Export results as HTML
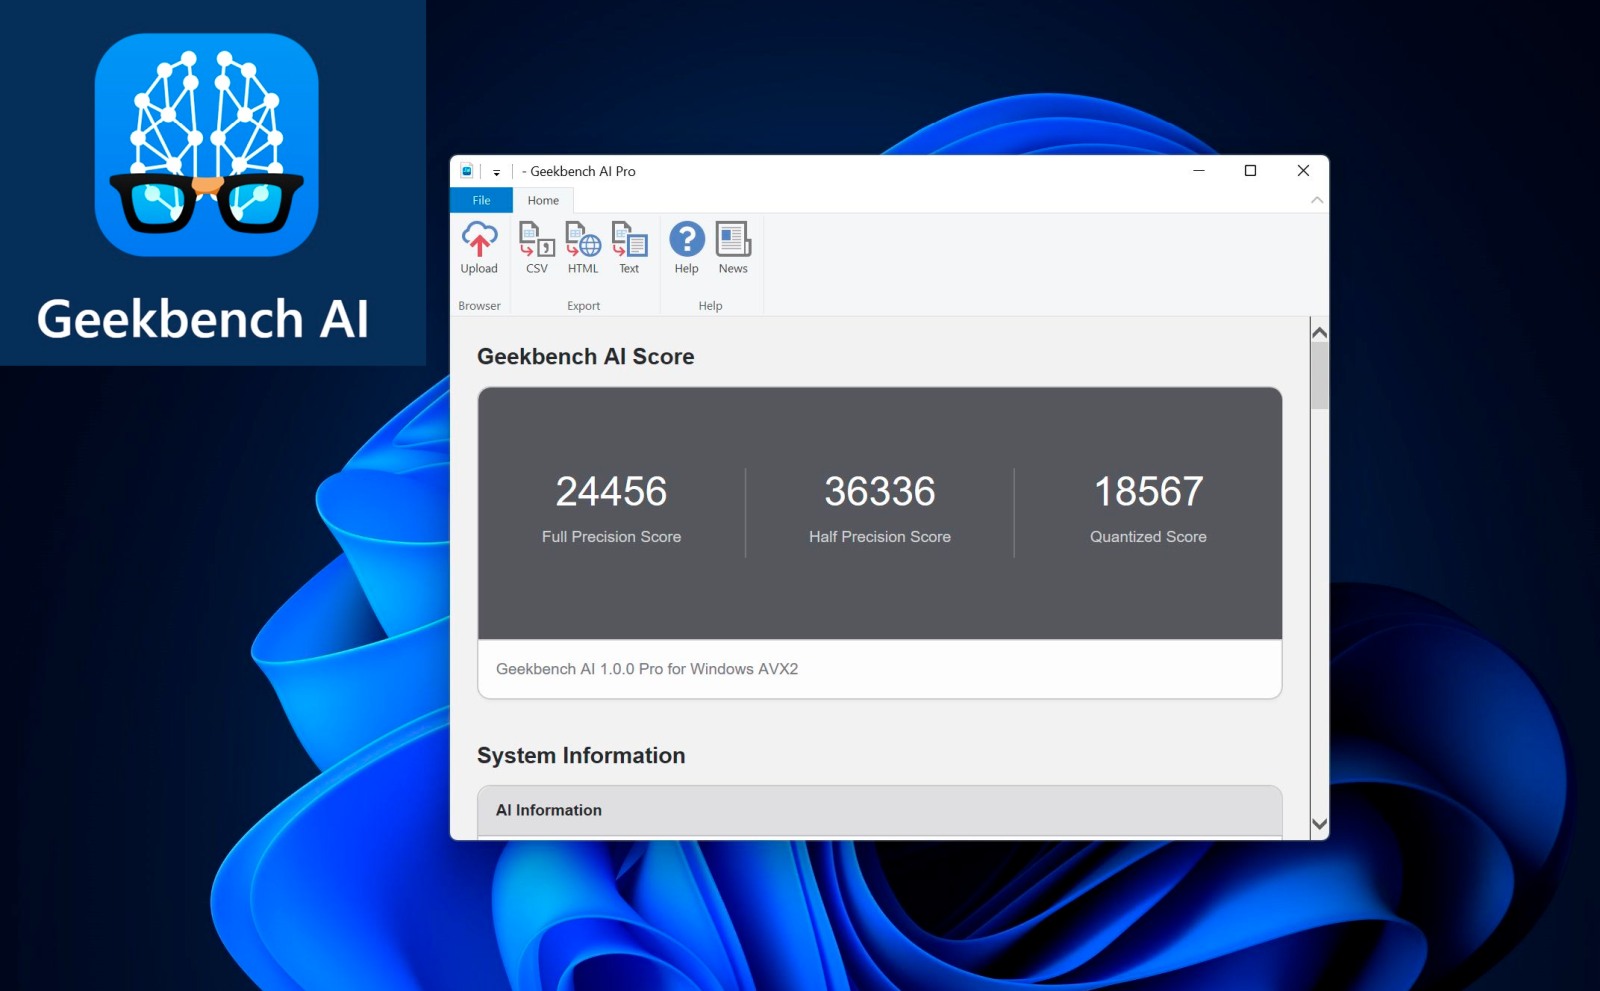 coord(583,248)
